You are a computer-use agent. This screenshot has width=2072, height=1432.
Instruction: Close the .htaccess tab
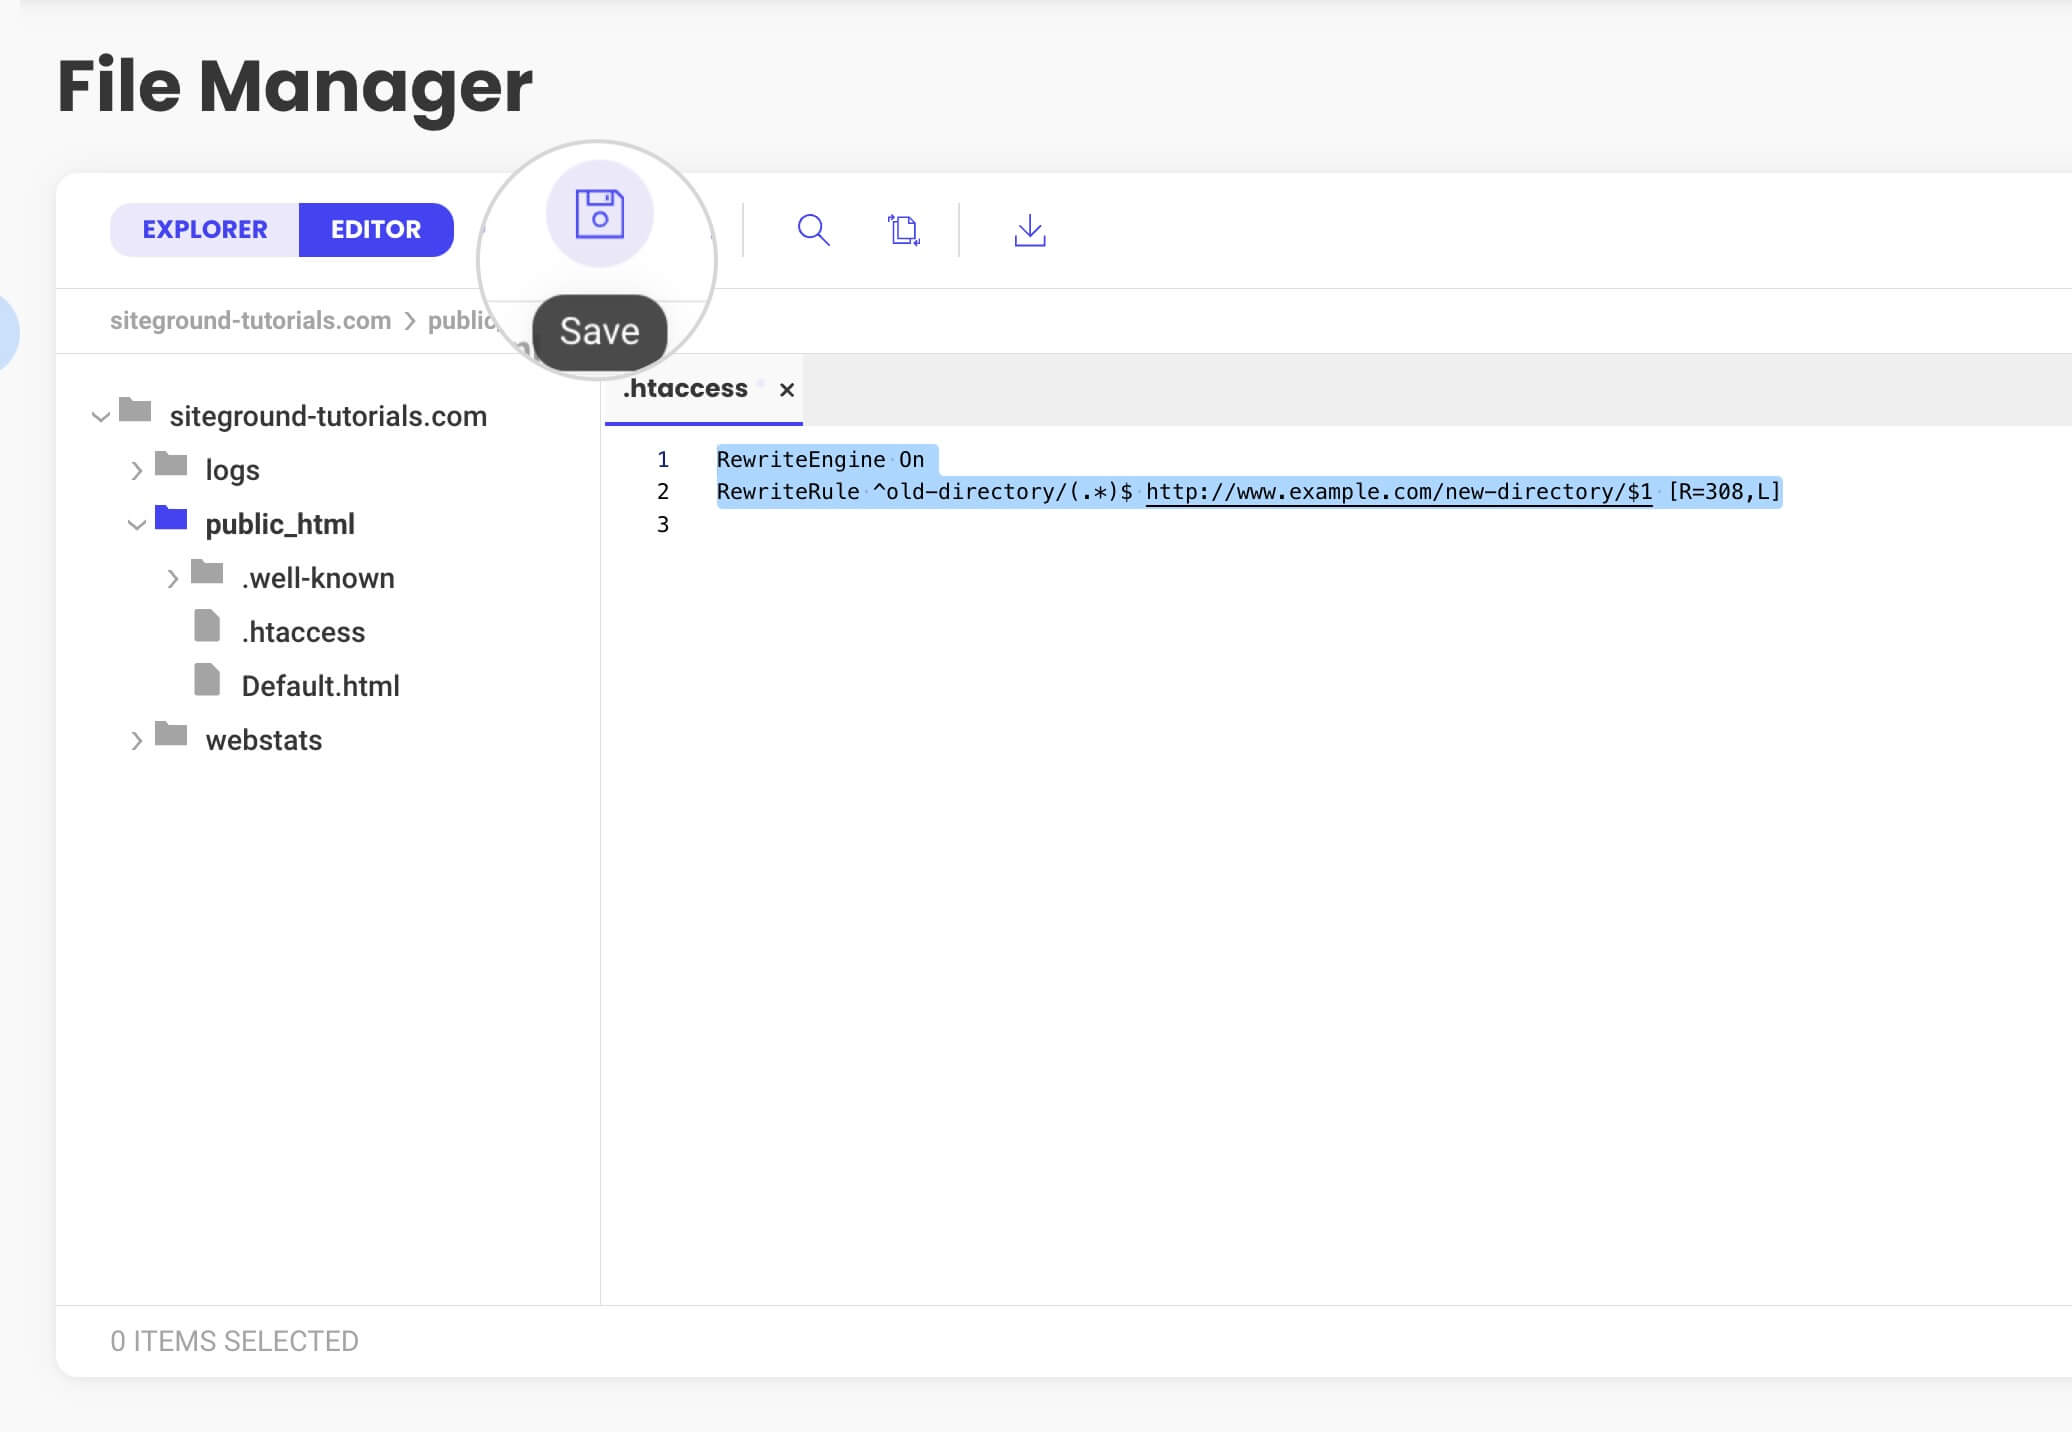(x=787, y=390)
